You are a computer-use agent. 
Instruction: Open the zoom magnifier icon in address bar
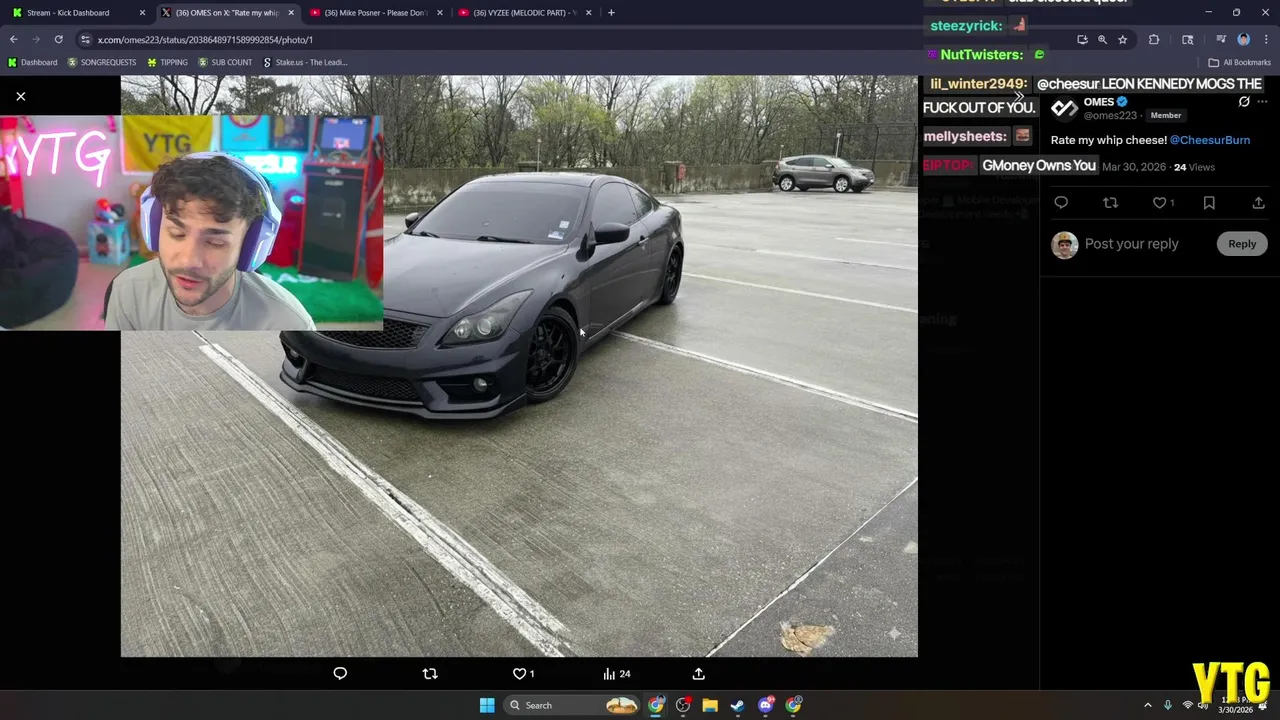(x=1102, y=39)
